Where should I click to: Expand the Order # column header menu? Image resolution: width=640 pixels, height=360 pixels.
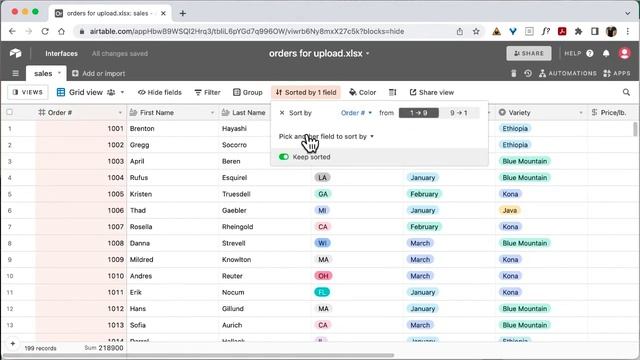click(x=120, y=113)
